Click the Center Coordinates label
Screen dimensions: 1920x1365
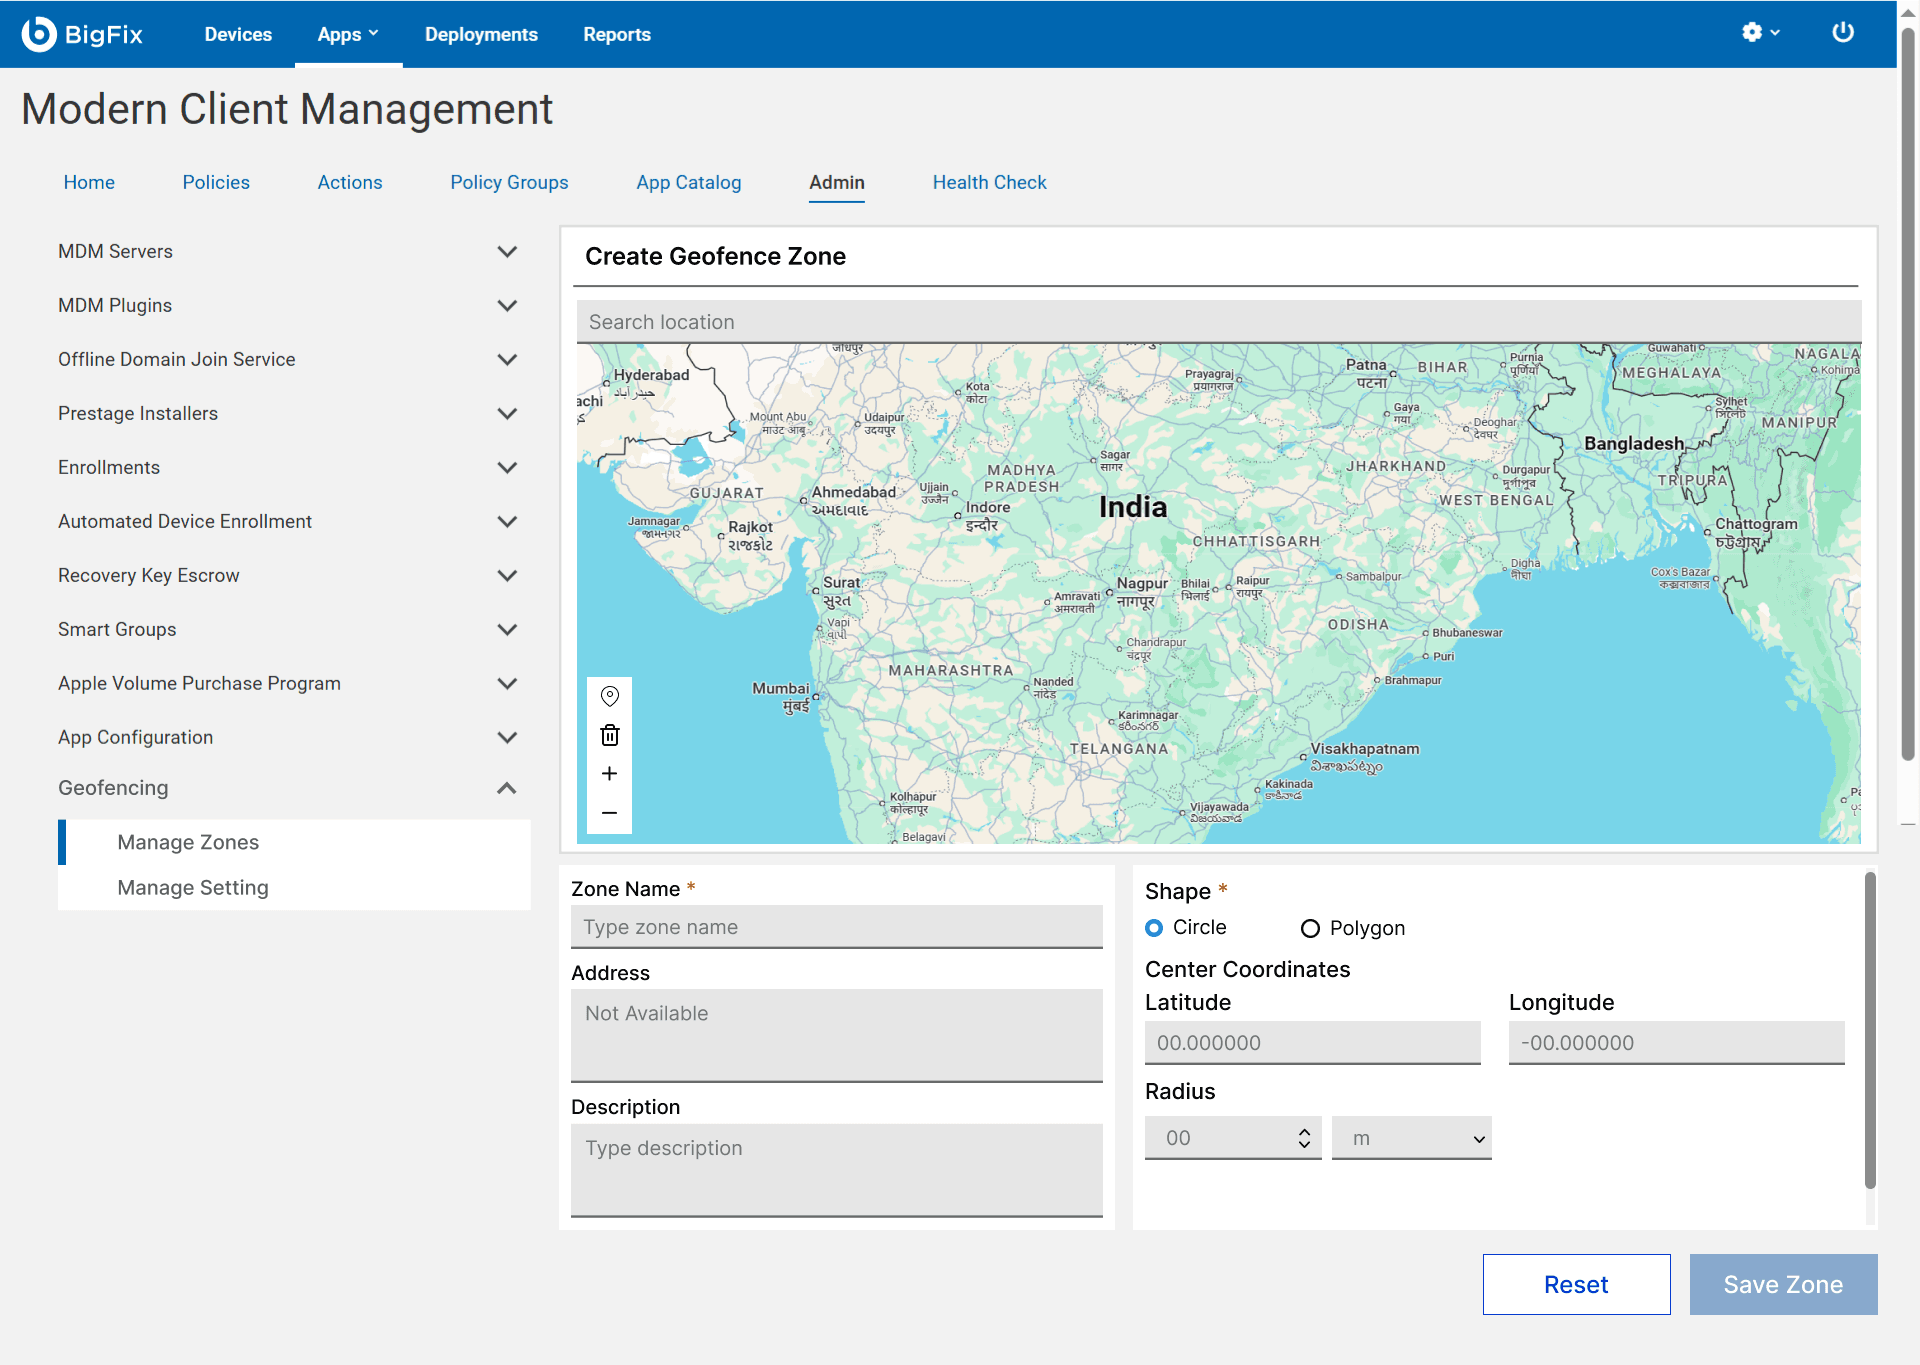point(1247,969)
